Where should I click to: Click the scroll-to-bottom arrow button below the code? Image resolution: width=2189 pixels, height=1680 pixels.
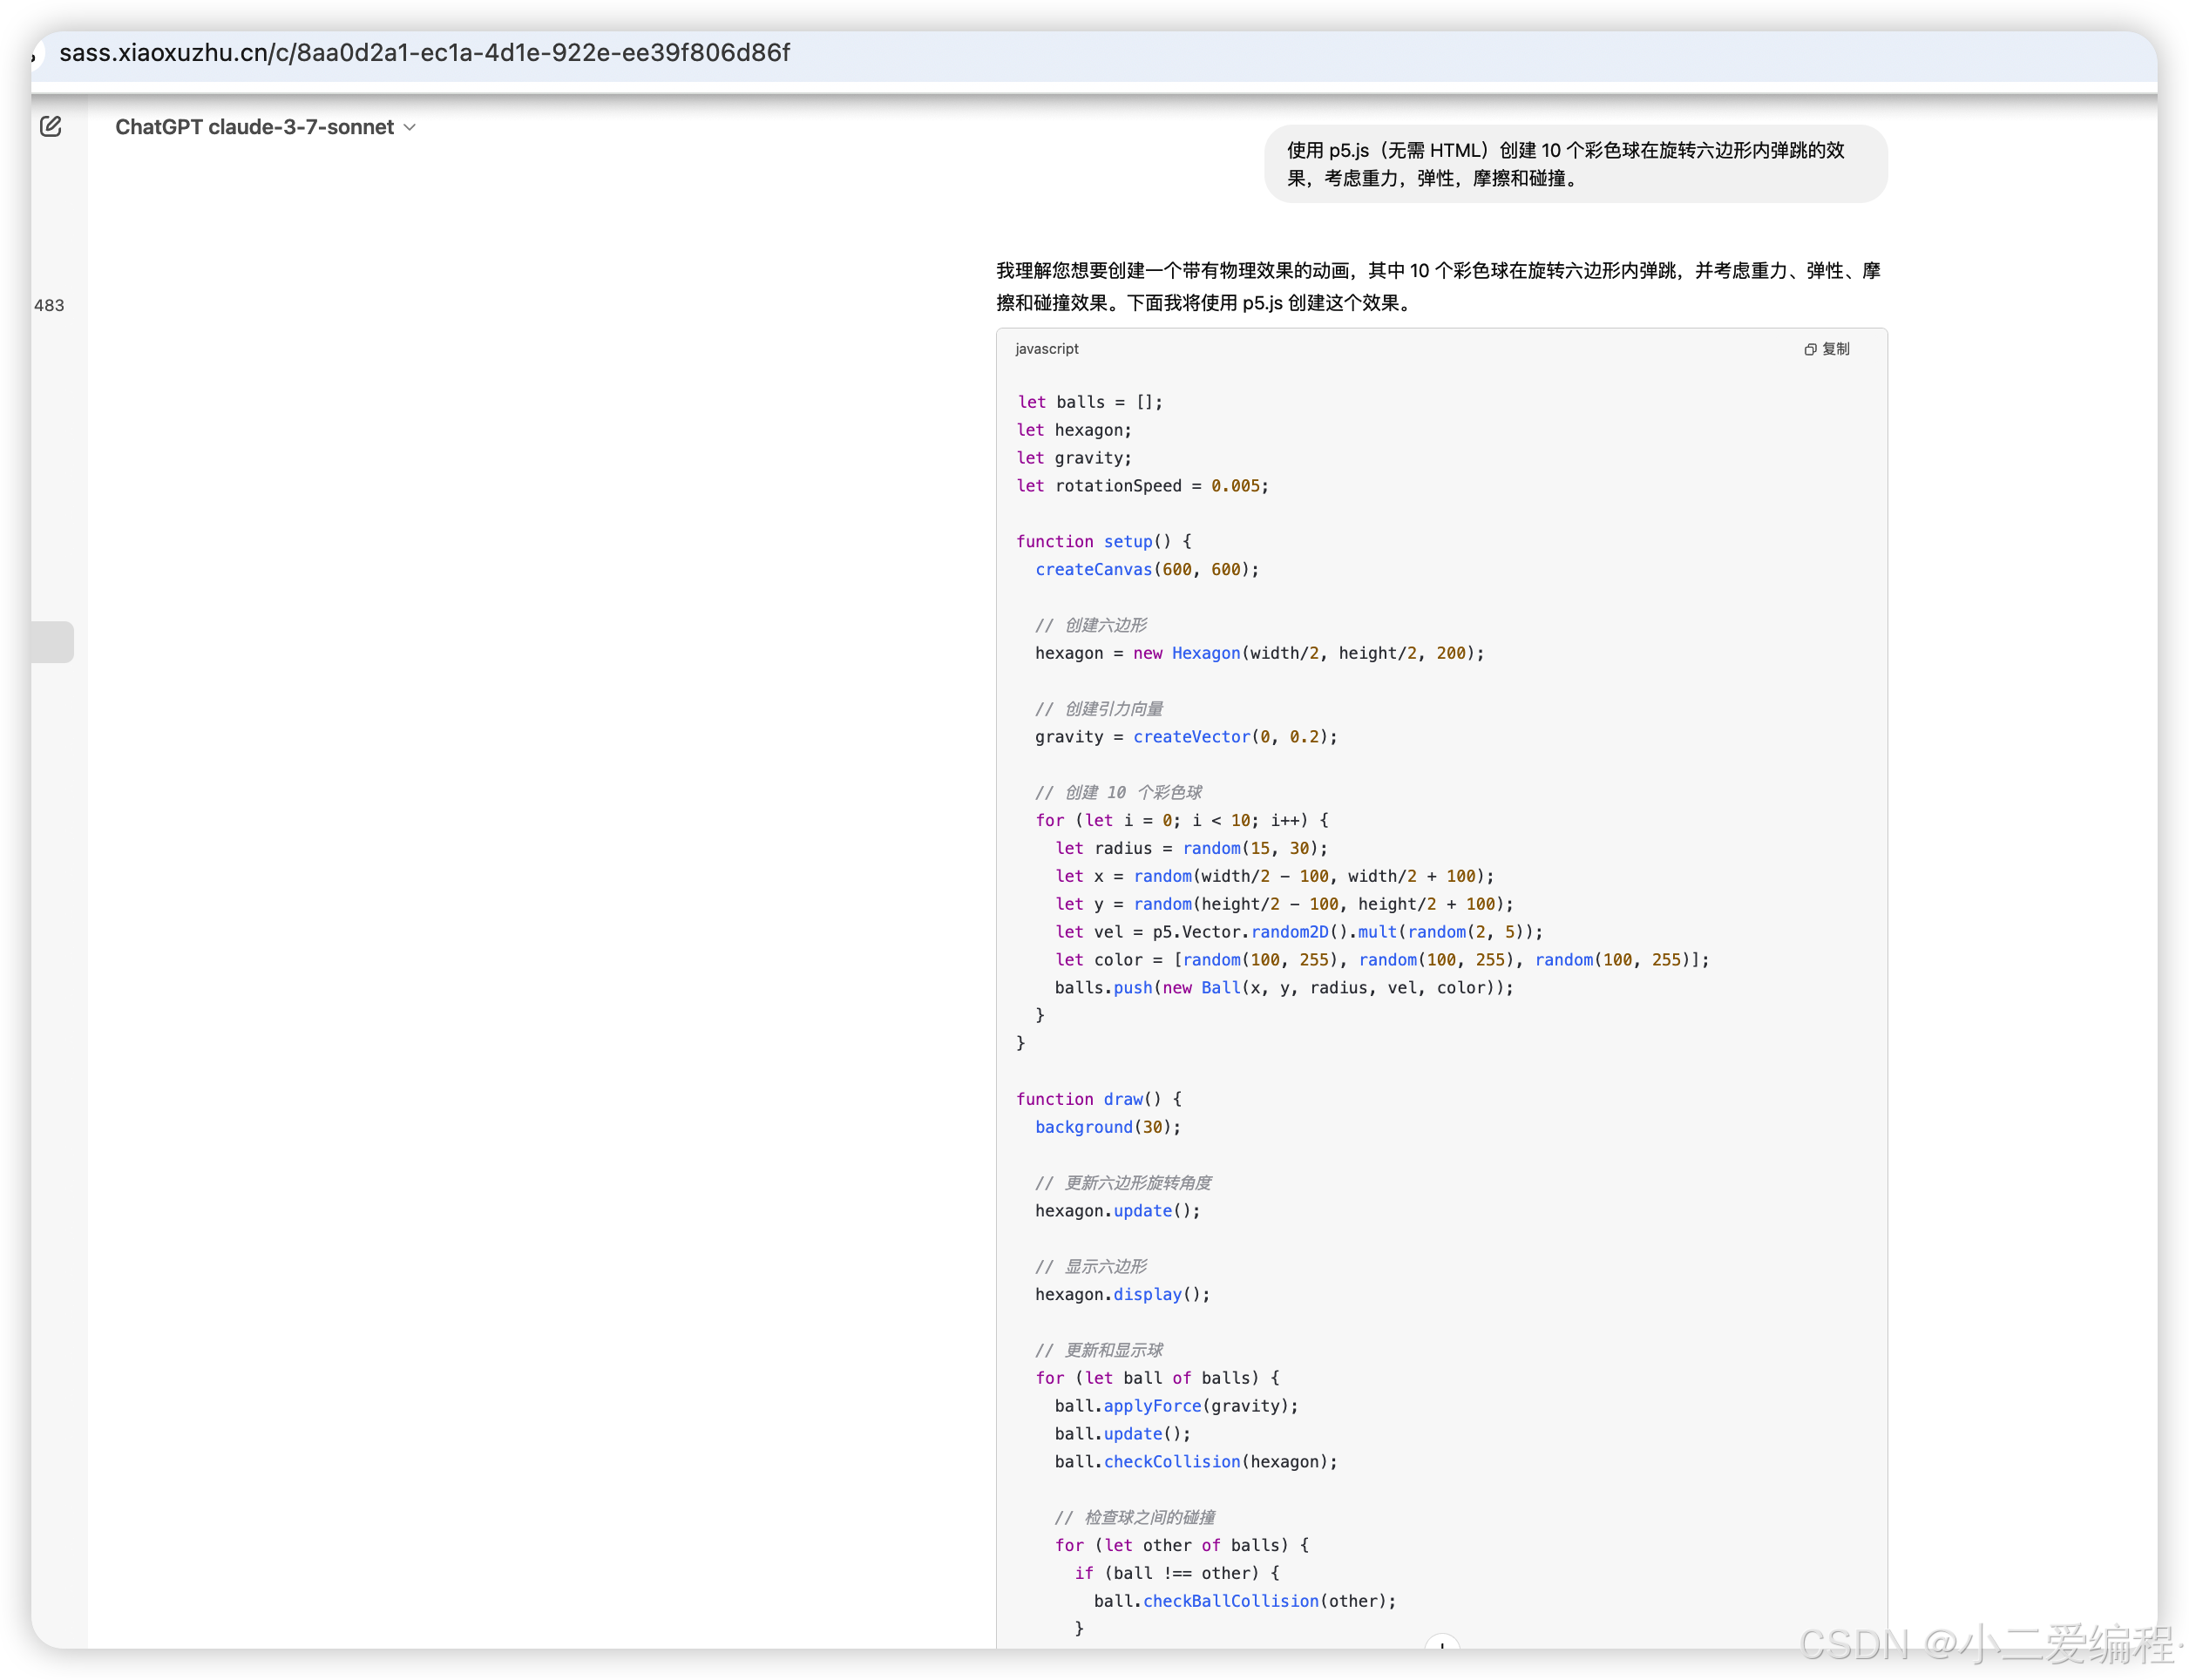tap(1441, 1643)
